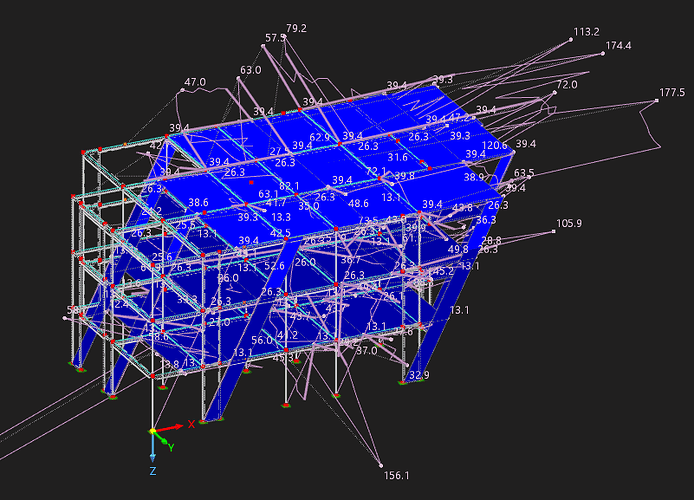Screen dimensions: 694x500
Task: Click the 87.1 value on the slab
Action: (x=289, y=186)
